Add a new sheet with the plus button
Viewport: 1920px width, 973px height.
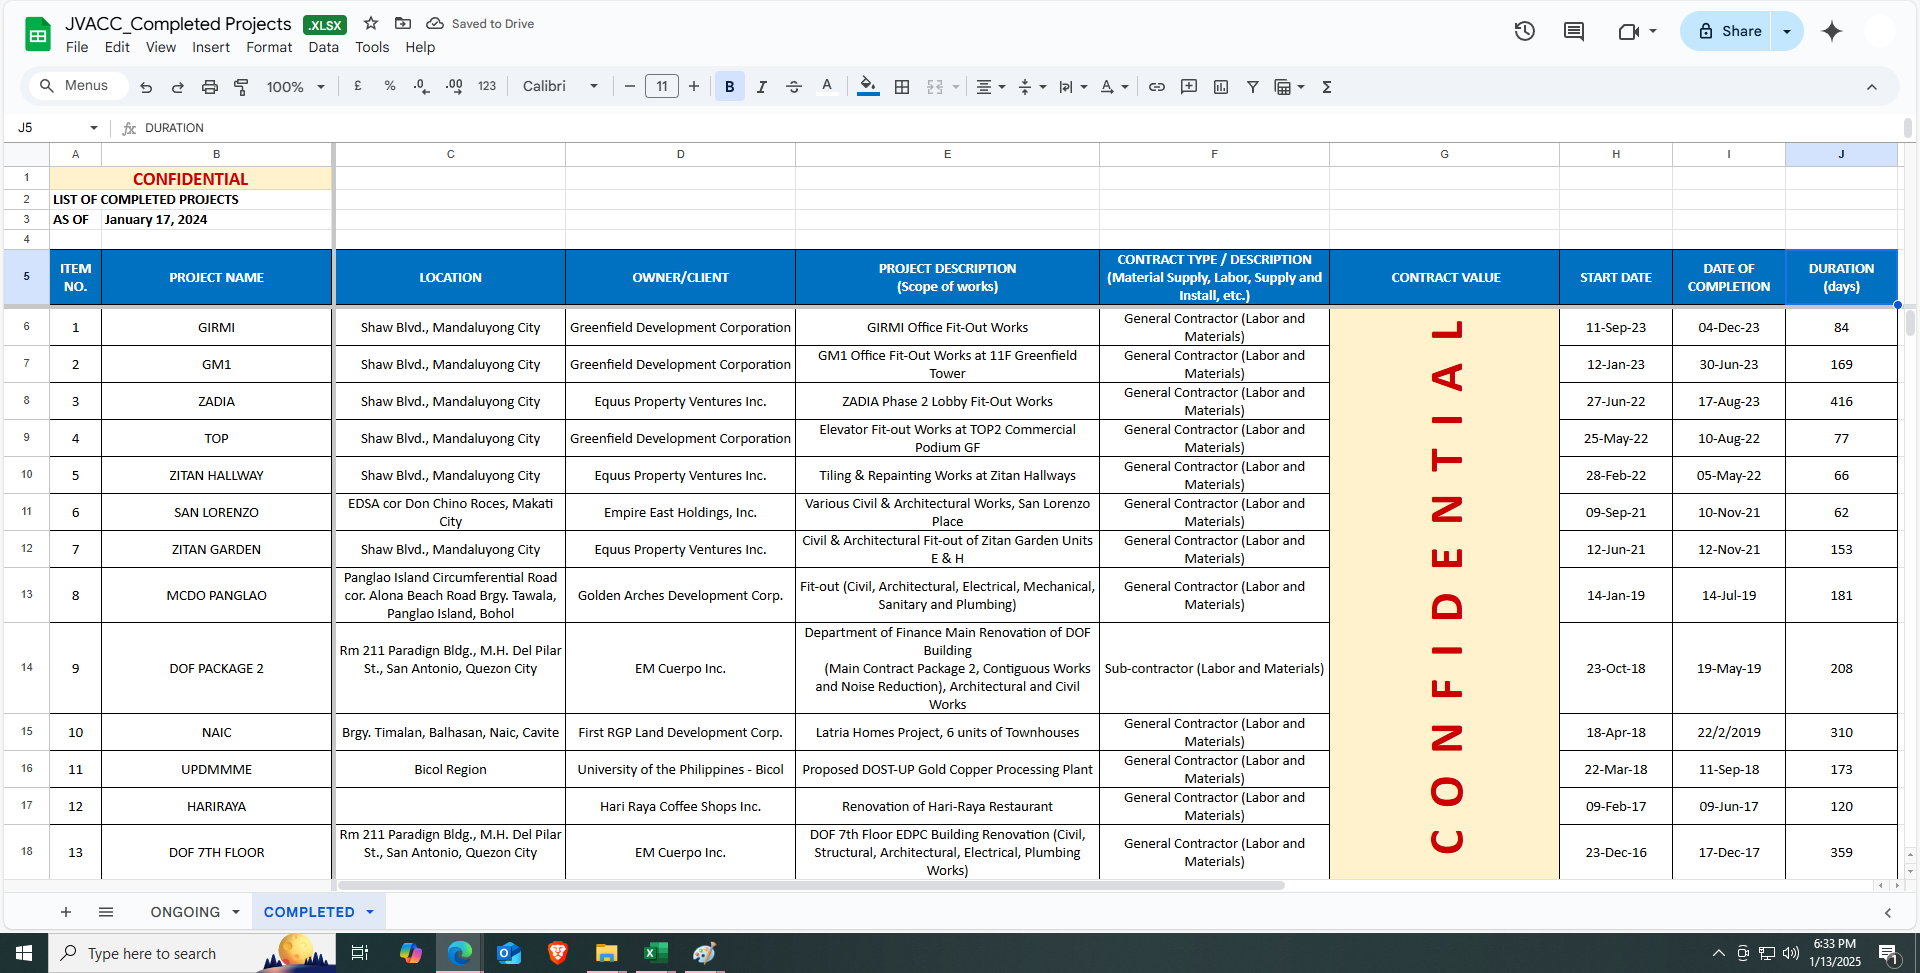point(66,912)
